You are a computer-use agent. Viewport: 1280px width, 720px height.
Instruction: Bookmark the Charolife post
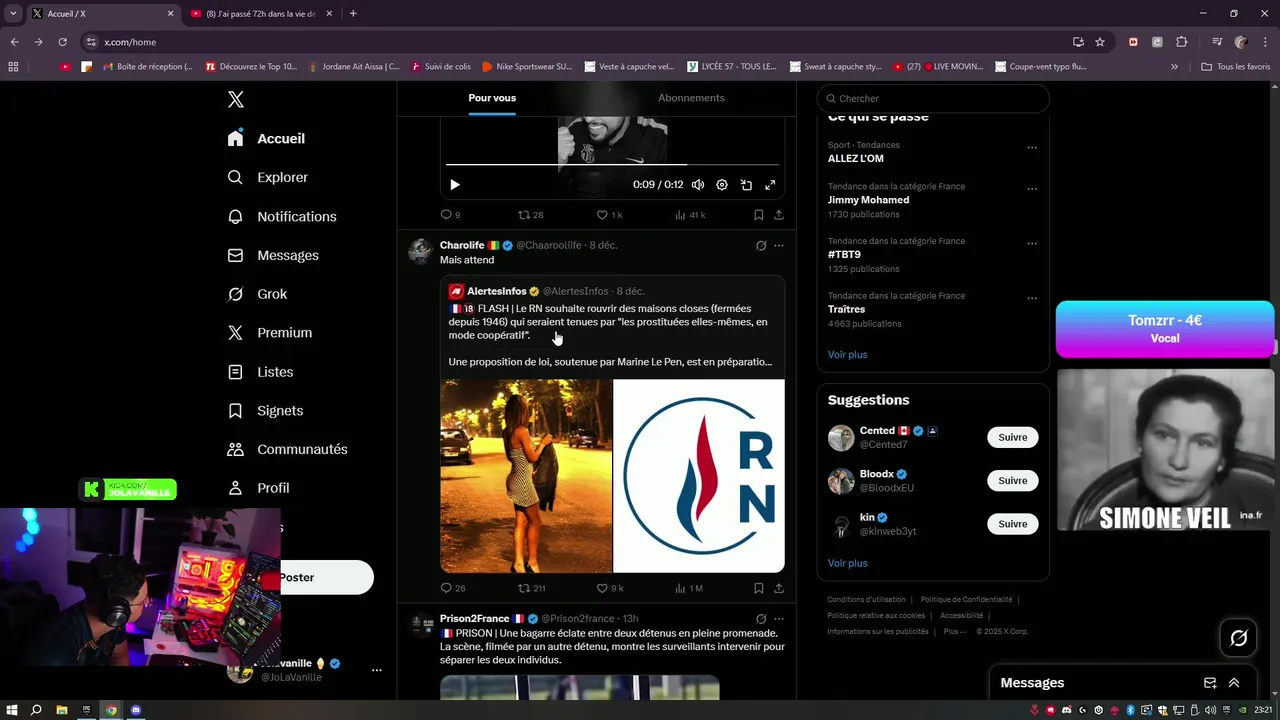click(x=759, y=588)
